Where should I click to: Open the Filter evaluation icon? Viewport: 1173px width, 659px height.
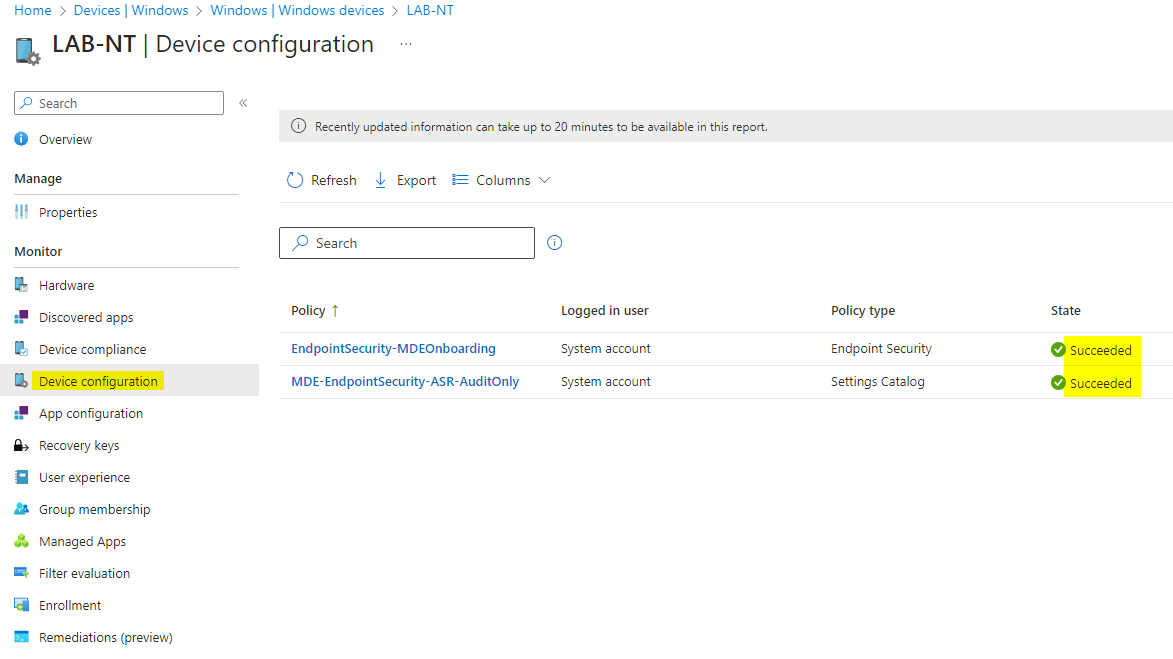(x=22, y=572)
